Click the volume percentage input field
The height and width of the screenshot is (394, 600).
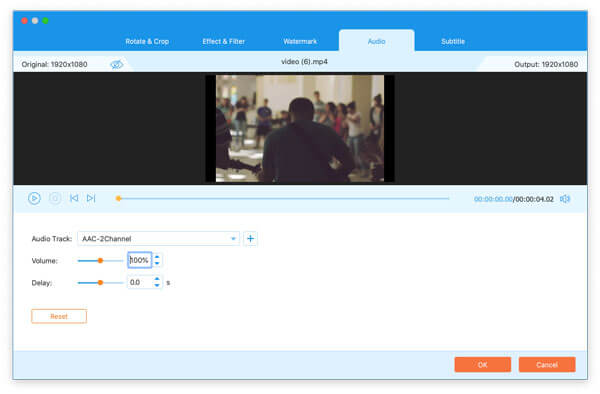click(x=140, y=260)
